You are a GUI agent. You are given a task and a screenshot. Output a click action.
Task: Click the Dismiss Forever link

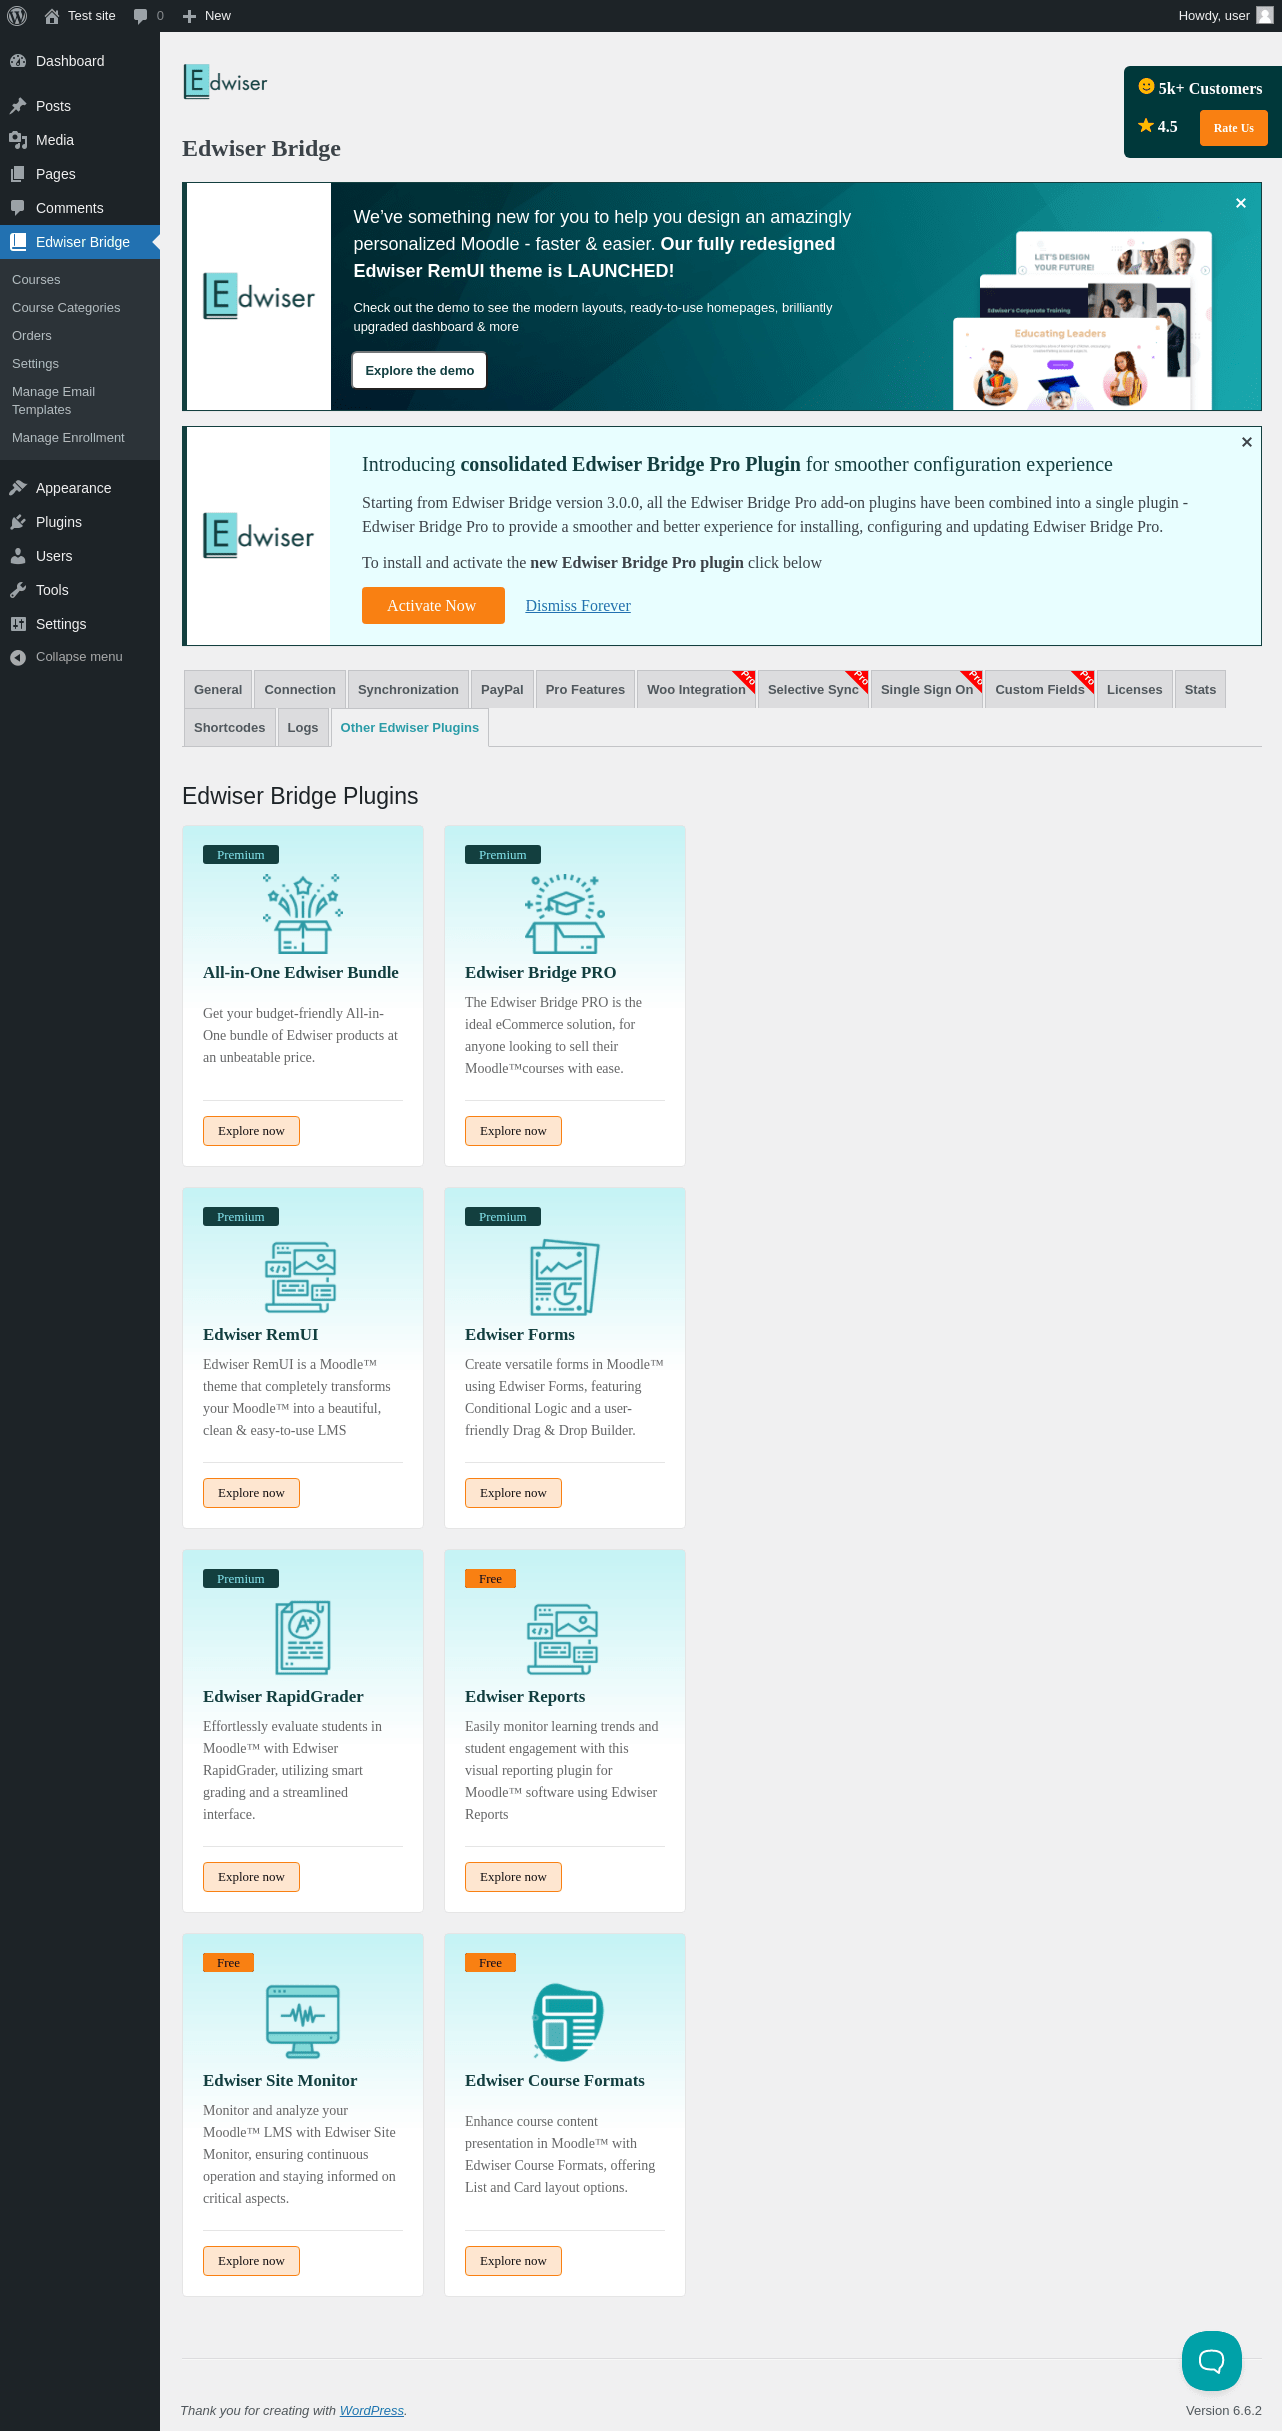pos(578,606)
